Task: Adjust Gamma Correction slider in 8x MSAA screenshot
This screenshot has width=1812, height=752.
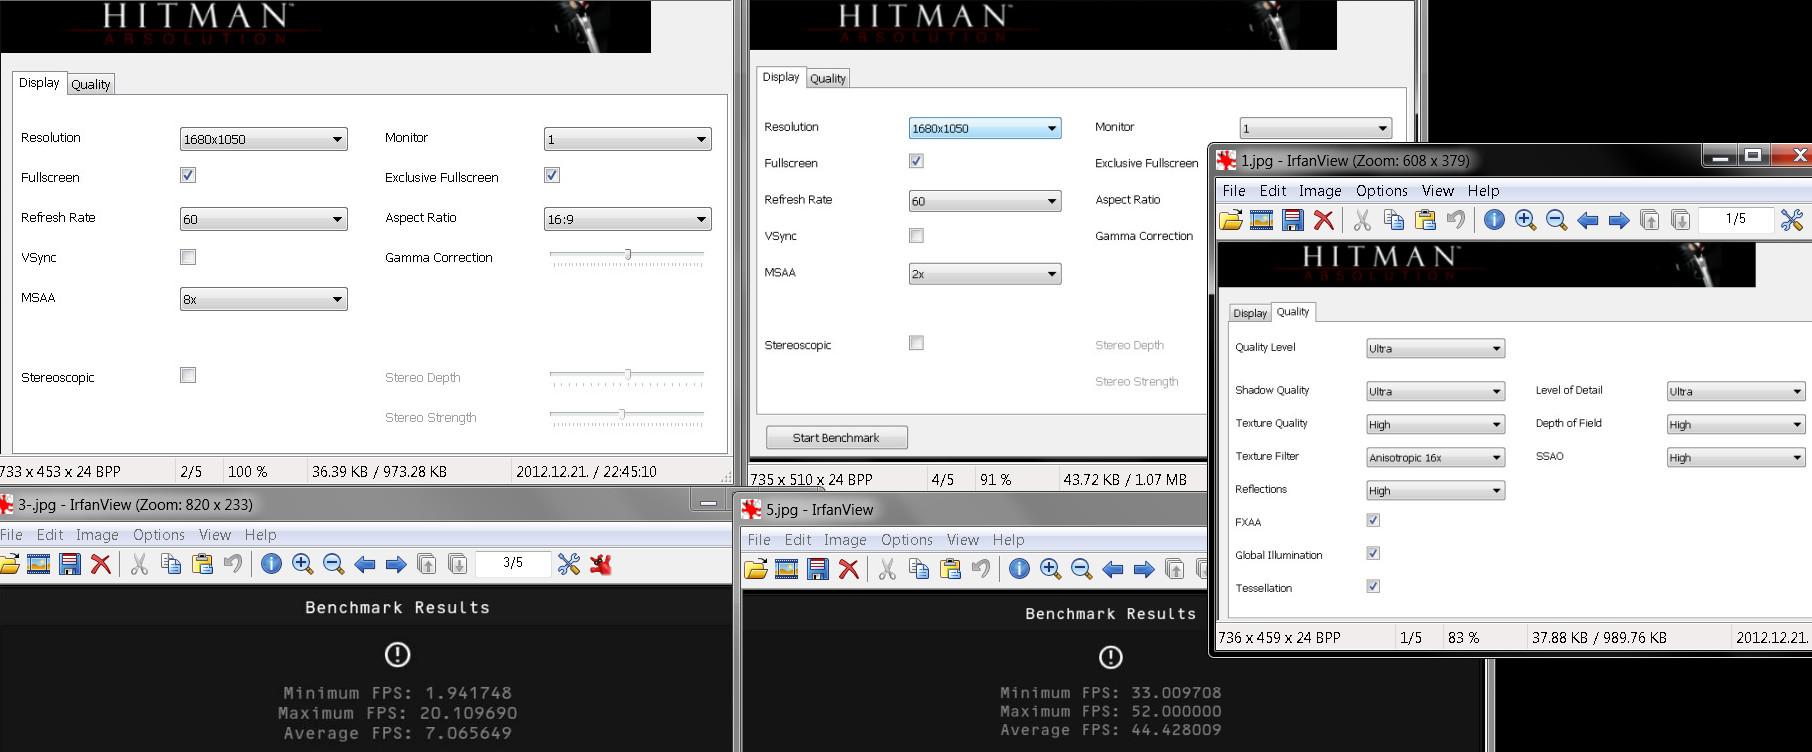Action: [627, 256]
